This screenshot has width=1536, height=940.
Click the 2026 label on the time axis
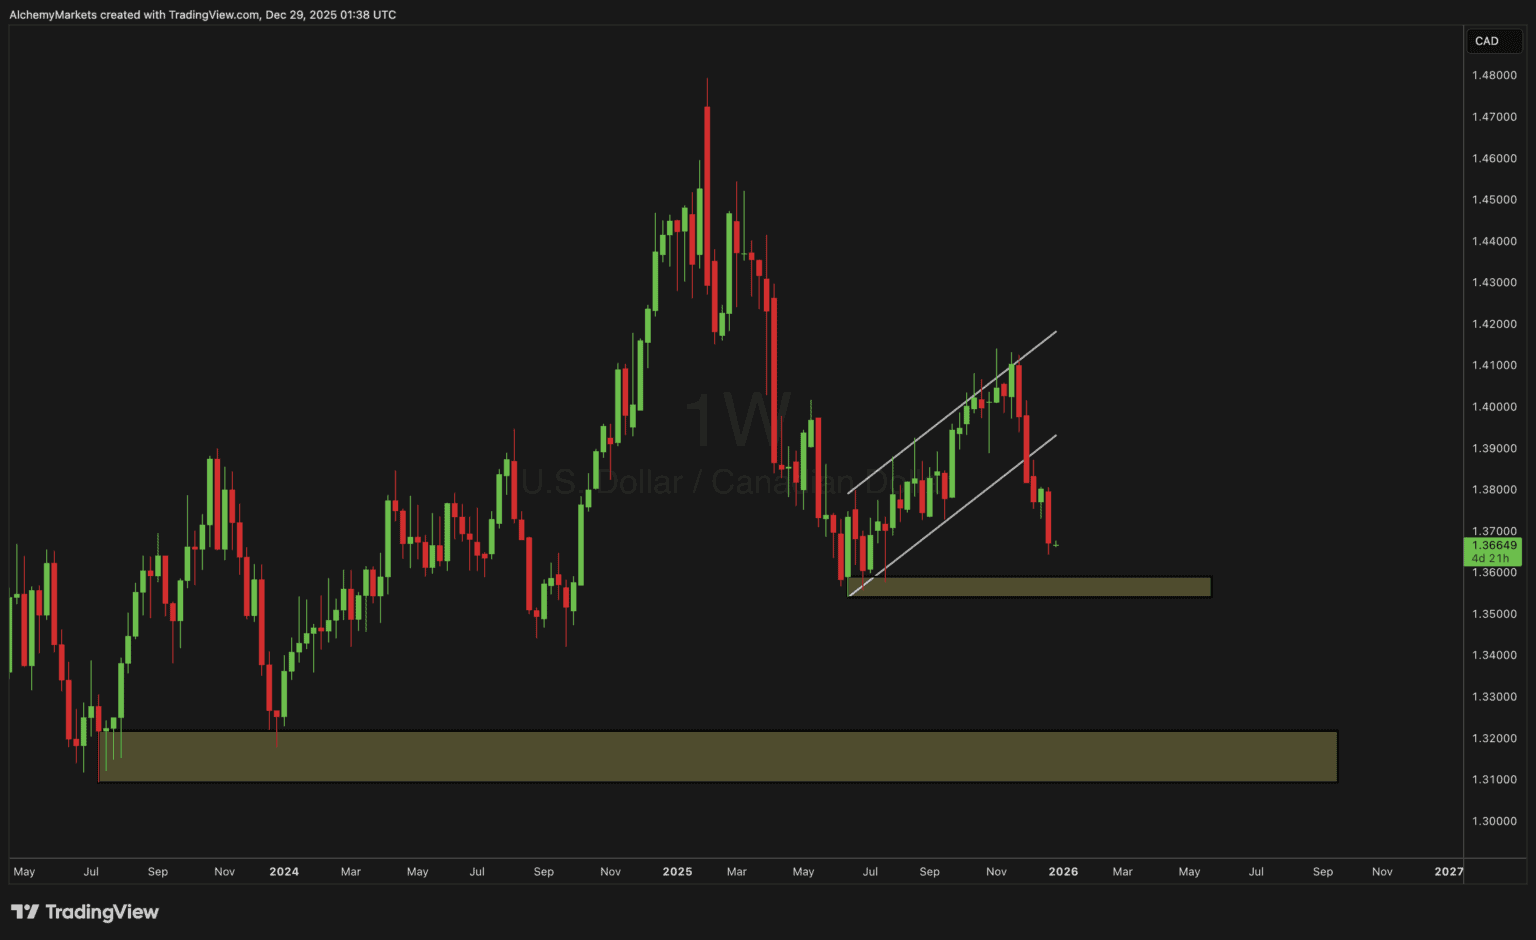(1063, 871)
